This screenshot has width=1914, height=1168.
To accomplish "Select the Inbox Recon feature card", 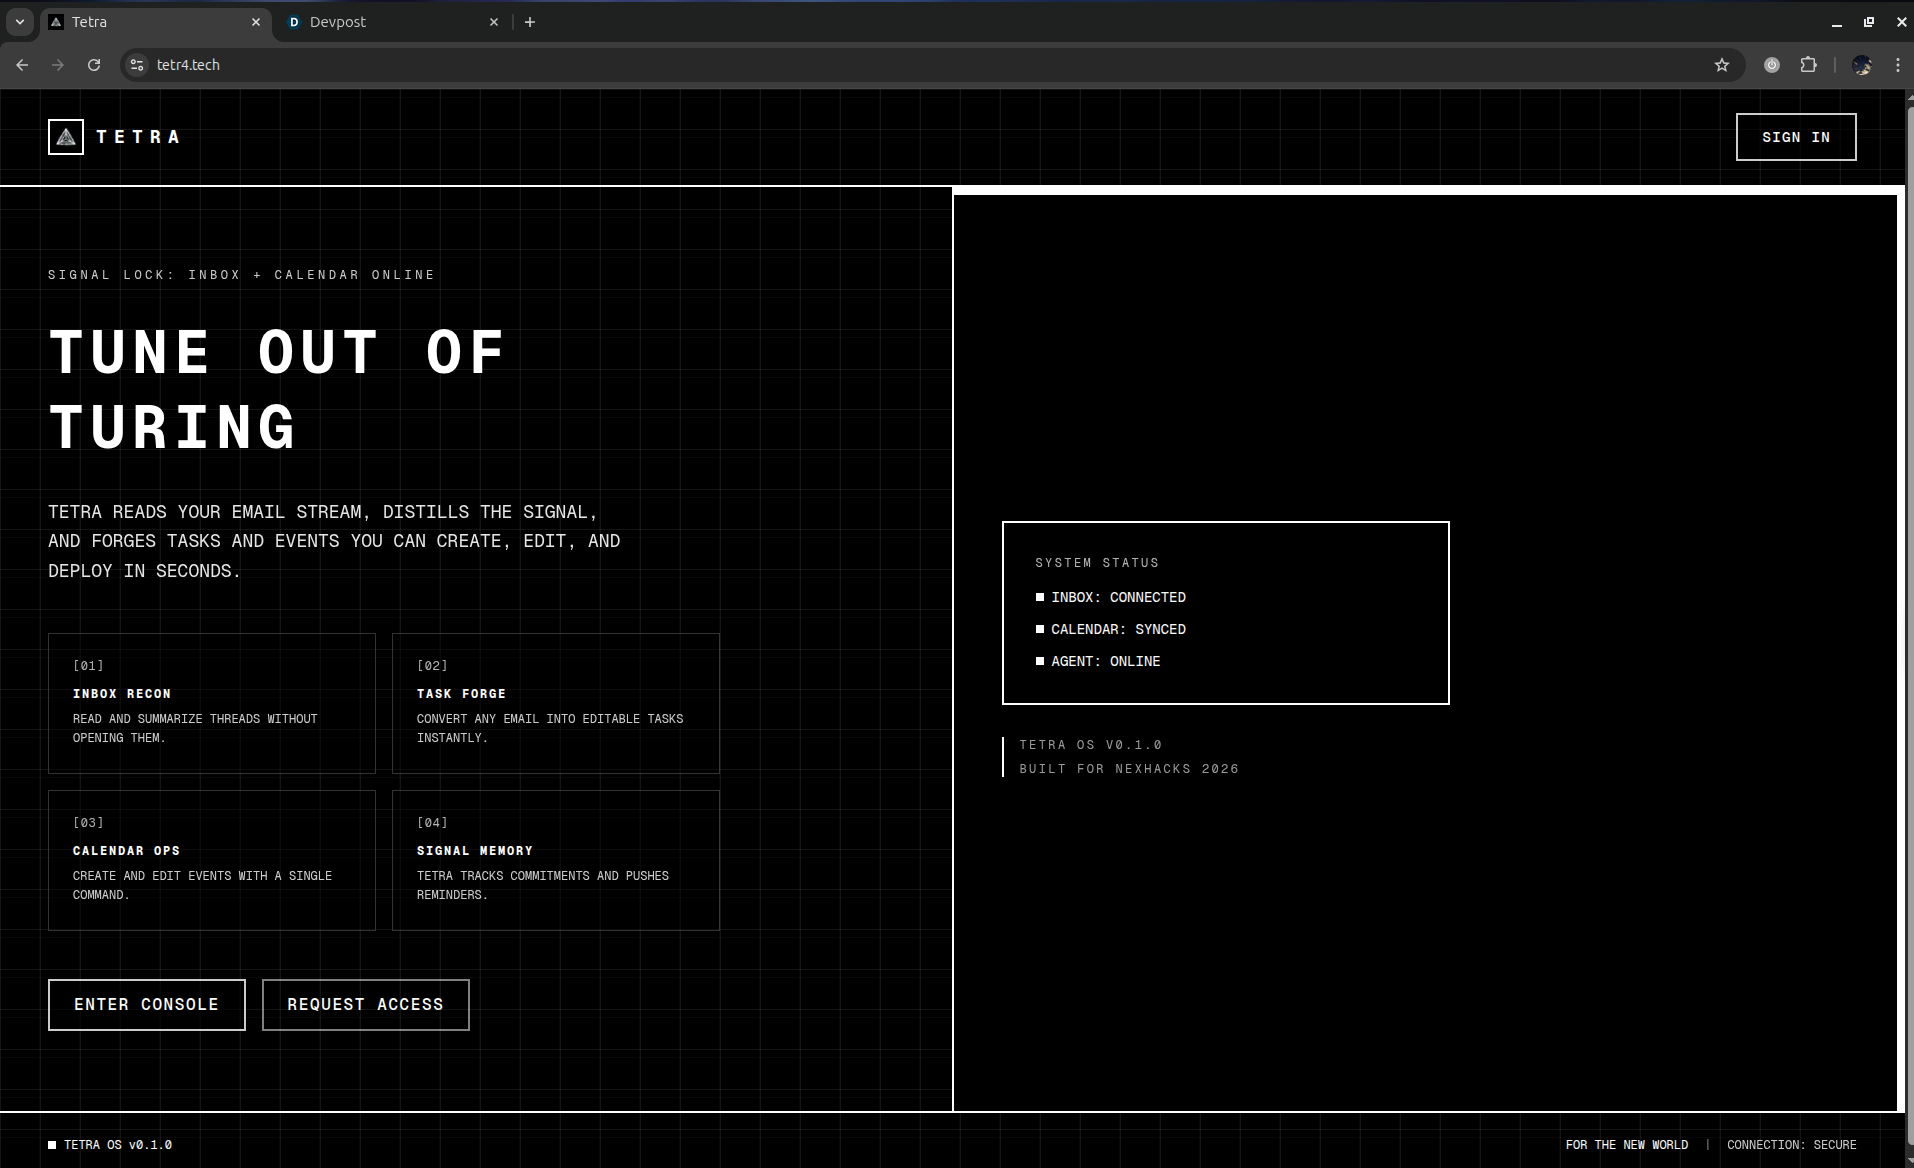I will [212, 703].
